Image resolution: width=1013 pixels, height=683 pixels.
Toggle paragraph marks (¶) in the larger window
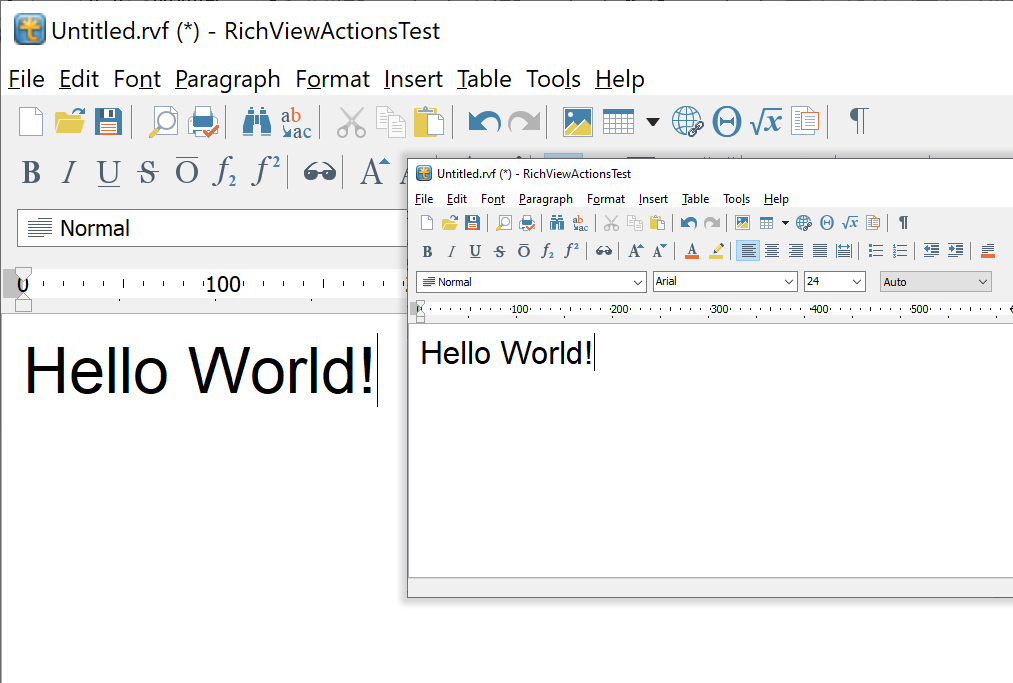[x=858, y=121]
